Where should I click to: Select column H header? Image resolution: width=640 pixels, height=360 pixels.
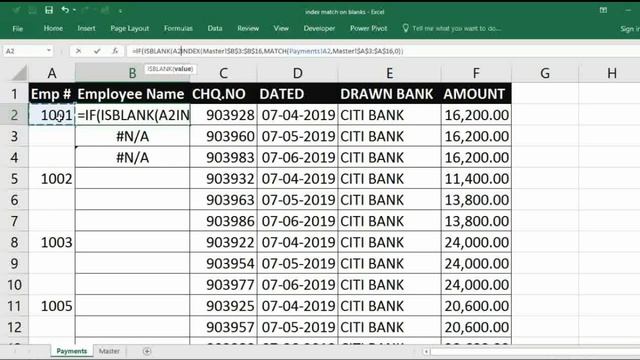pos(611,73)
